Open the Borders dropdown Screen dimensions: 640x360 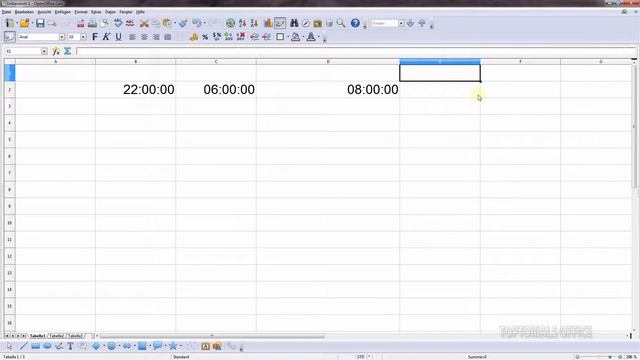coord(288,37)
